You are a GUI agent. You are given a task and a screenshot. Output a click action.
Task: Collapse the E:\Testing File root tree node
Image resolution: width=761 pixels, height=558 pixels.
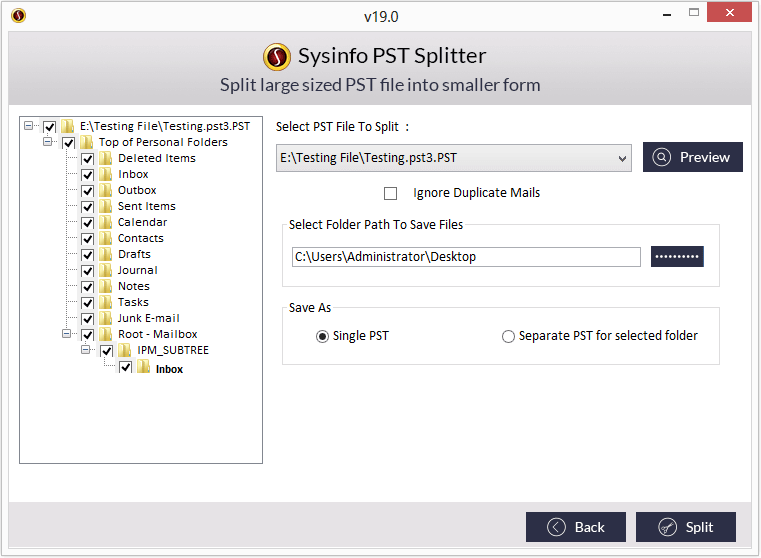[29, 126]
